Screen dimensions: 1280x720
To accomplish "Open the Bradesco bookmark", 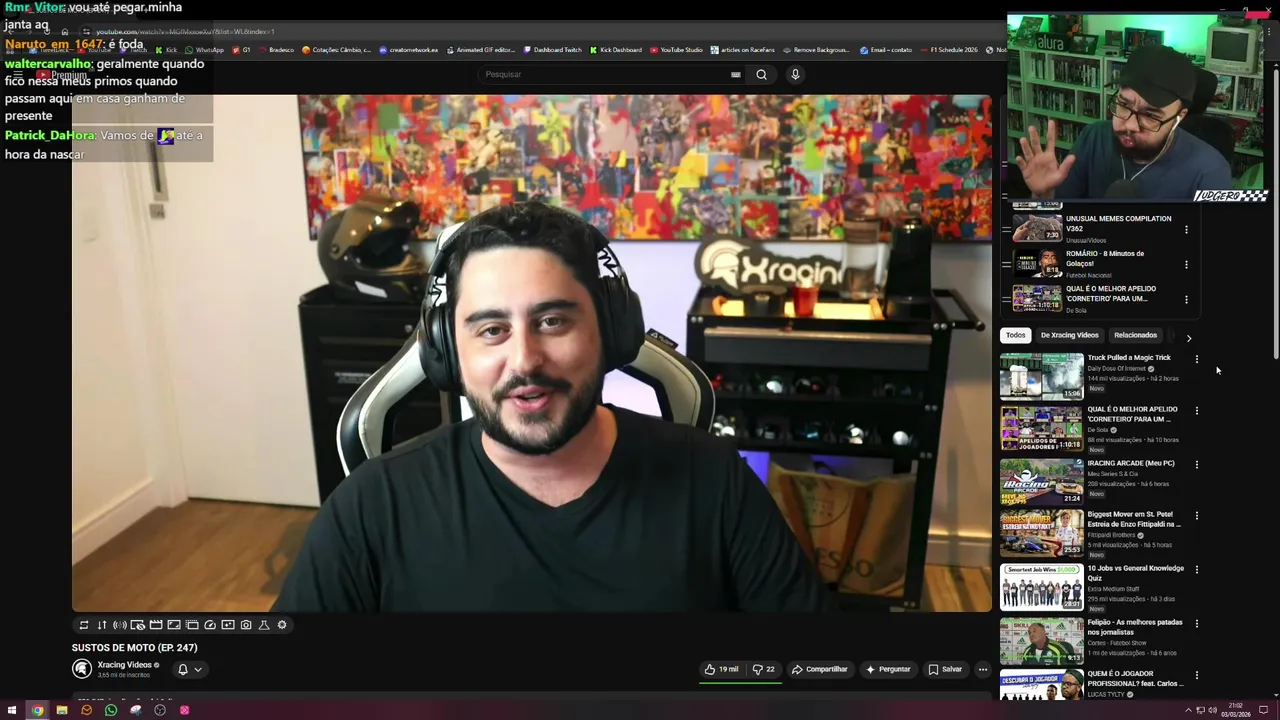I will [x=276, y=50].
